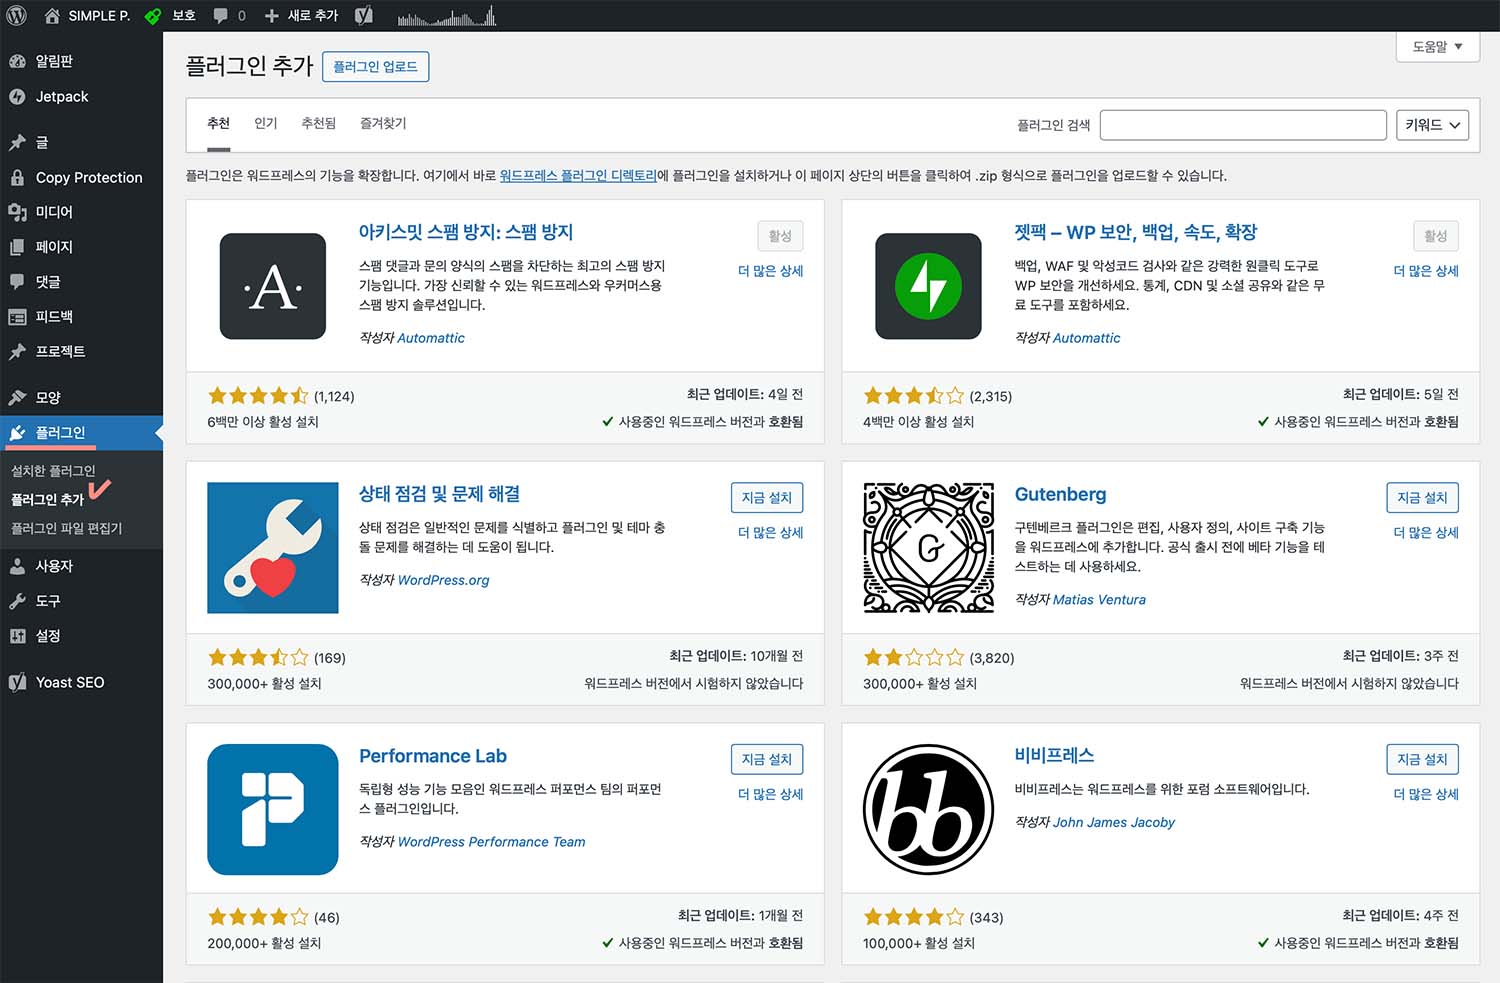Open 비비프레스 plugin title link
This screenshot has height=983, width=1500.
pos(1054,756)
